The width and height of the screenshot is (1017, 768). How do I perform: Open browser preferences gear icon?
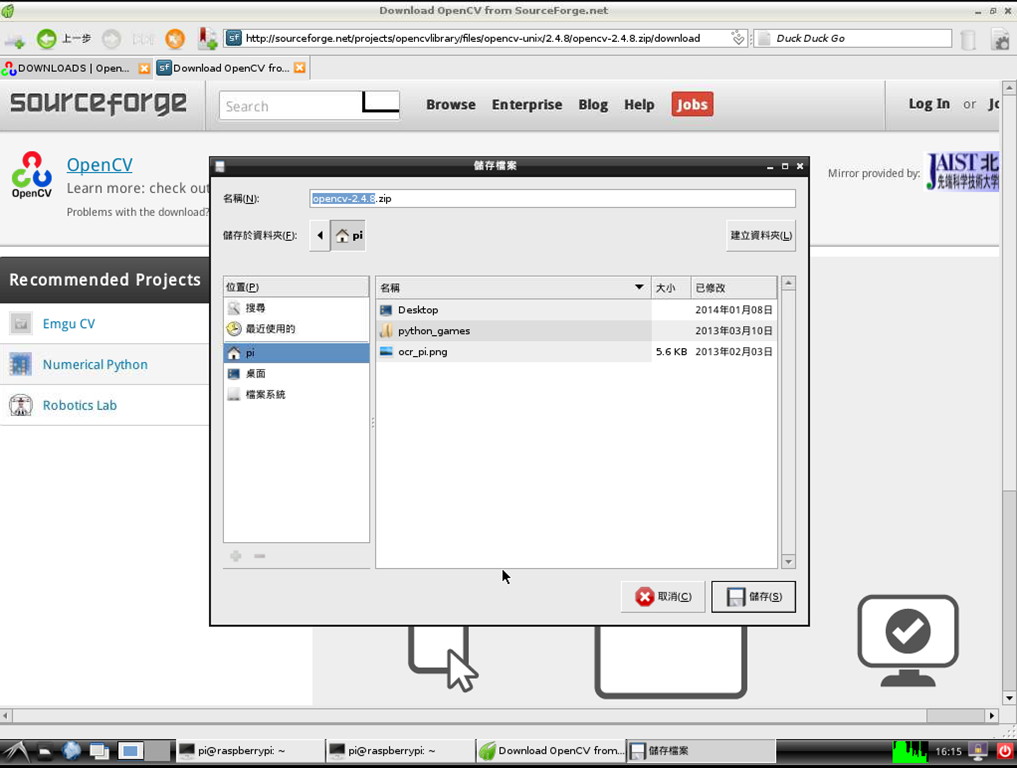click(x=1001, y=40)
